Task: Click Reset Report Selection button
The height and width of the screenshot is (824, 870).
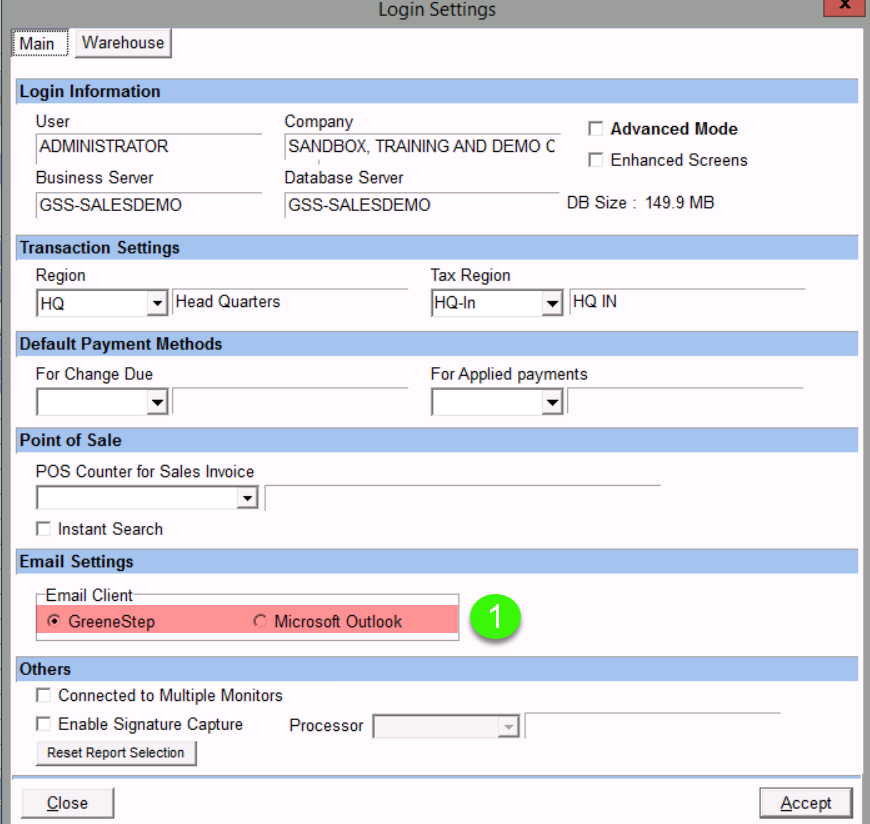Action: pyautogui.click(x=116, y=753)
